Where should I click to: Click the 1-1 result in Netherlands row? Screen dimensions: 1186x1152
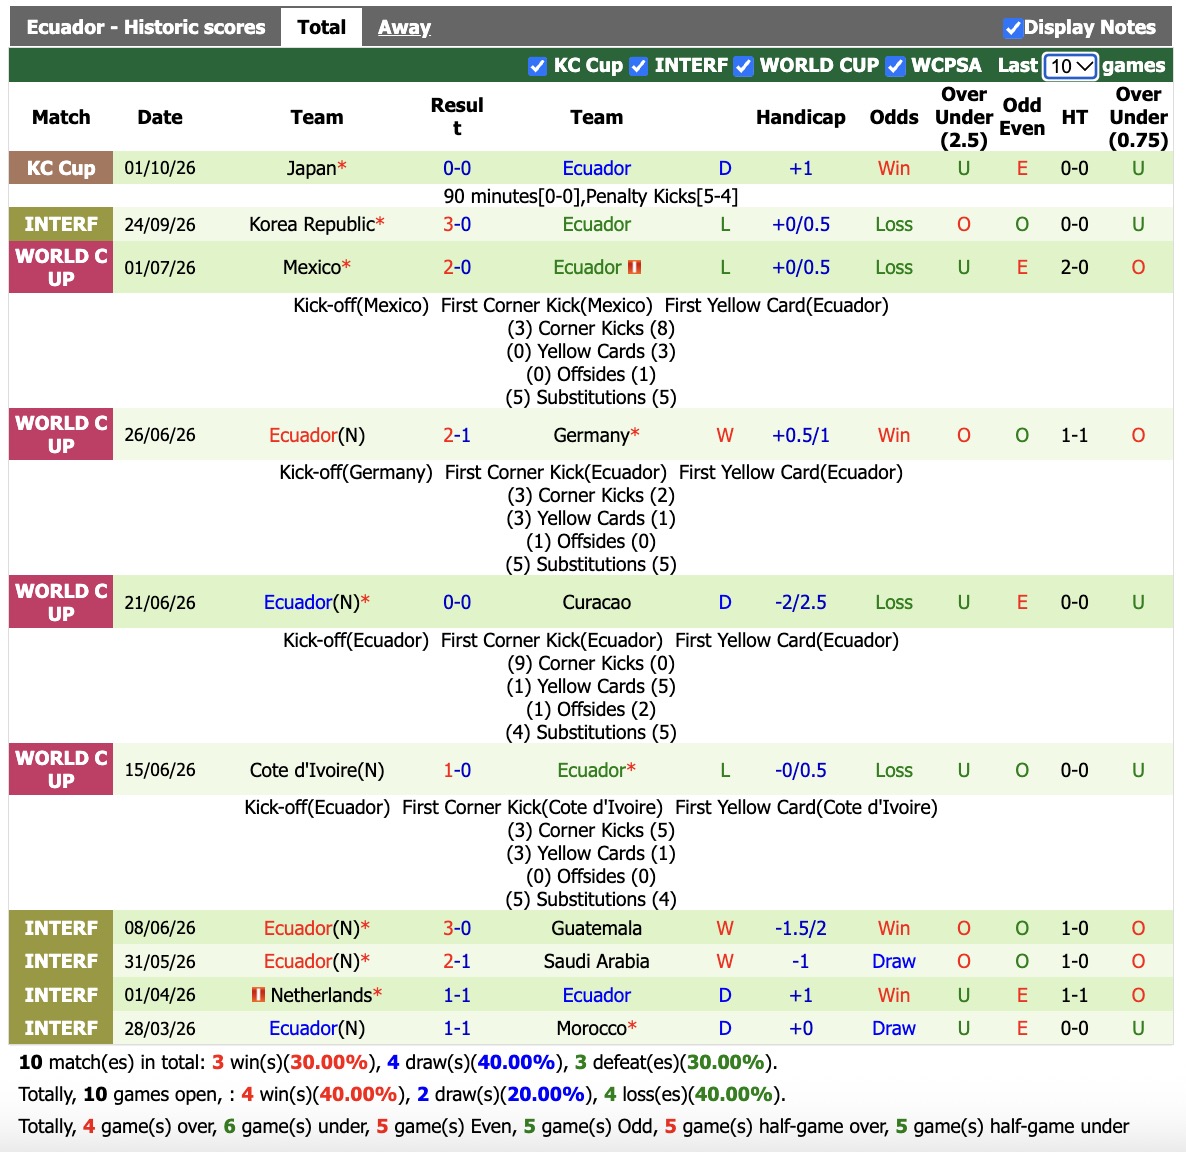click(x=457, y=995)
